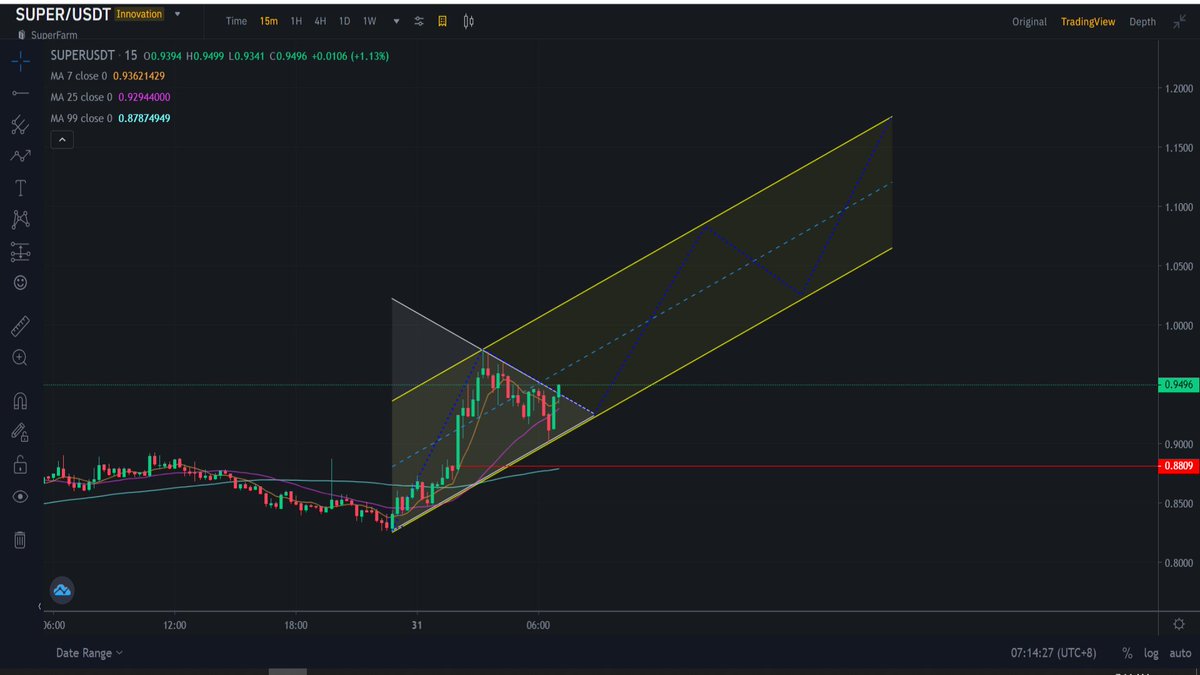The image size is (1200, 675).
Task: Switch to Original chart view
Action: point(1029,21)
